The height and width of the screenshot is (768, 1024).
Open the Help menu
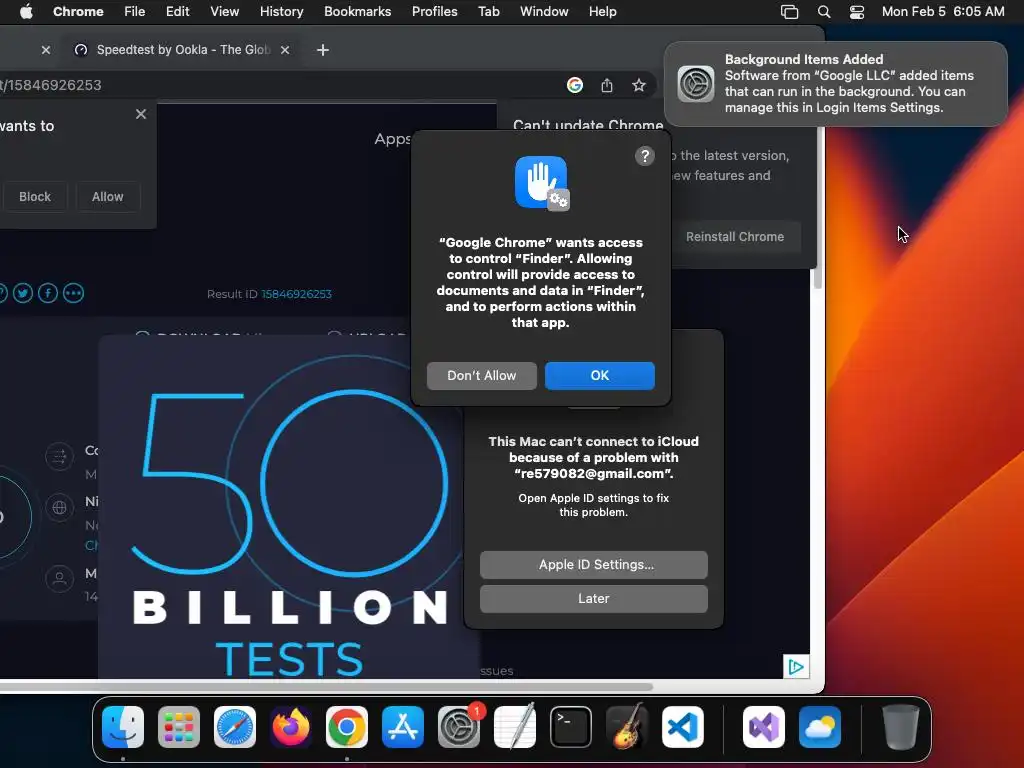(x=602, y=12)
